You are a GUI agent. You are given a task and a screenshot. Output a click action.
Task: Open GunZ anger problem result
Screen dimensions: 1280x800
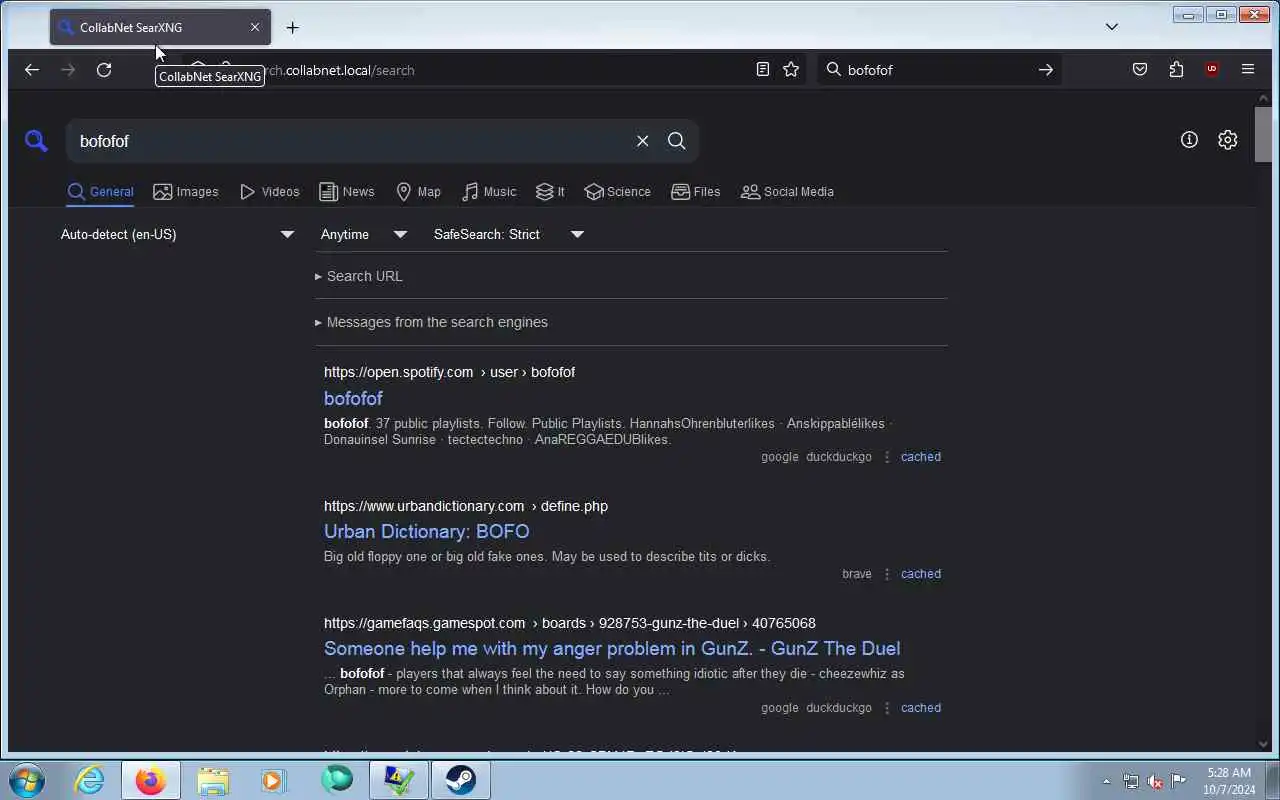(x=612, y=648)
